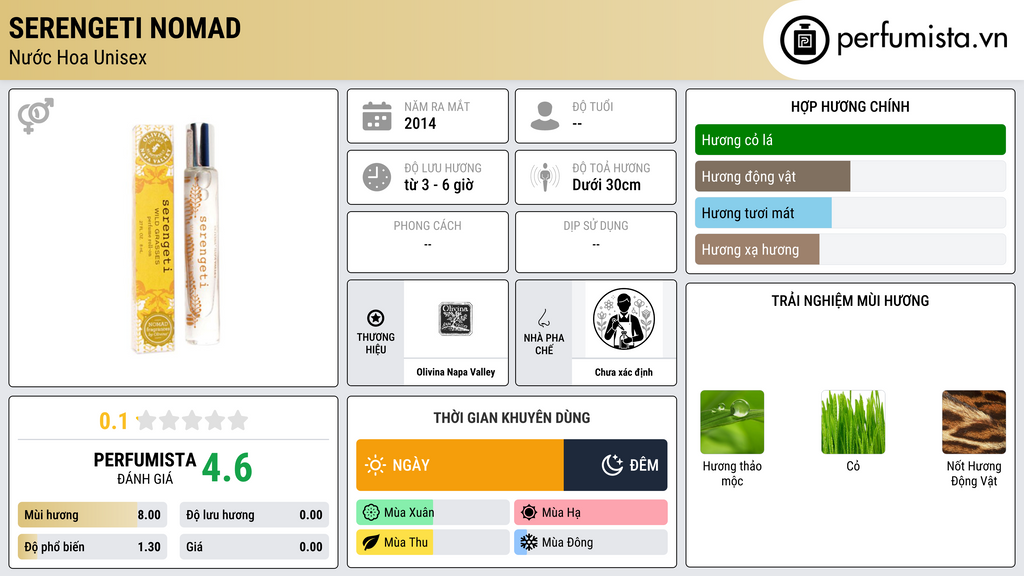Click the moon icon next to Đêm
This screenshot has width=1024, height=576.
(x=612, y=465)
